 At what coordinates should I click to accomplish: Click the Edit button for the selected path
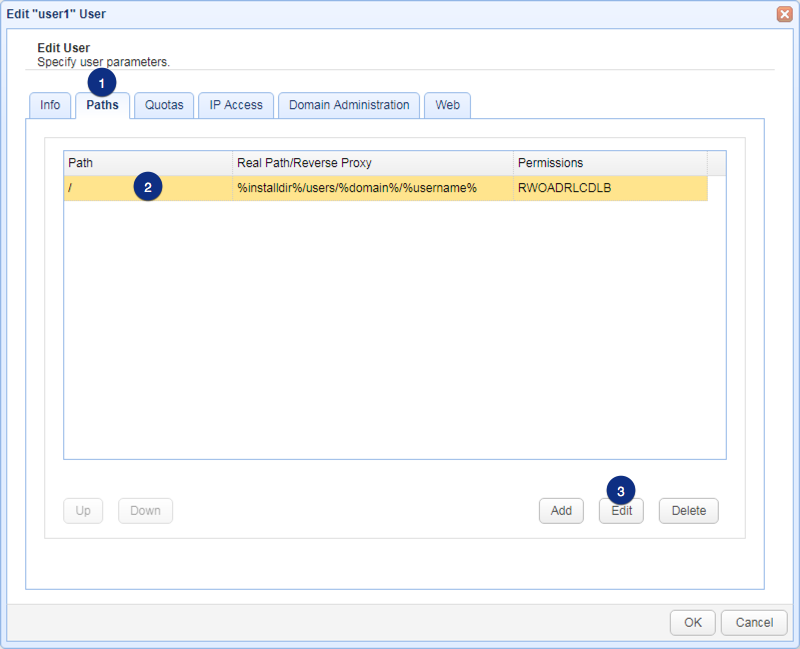[620, 511]
